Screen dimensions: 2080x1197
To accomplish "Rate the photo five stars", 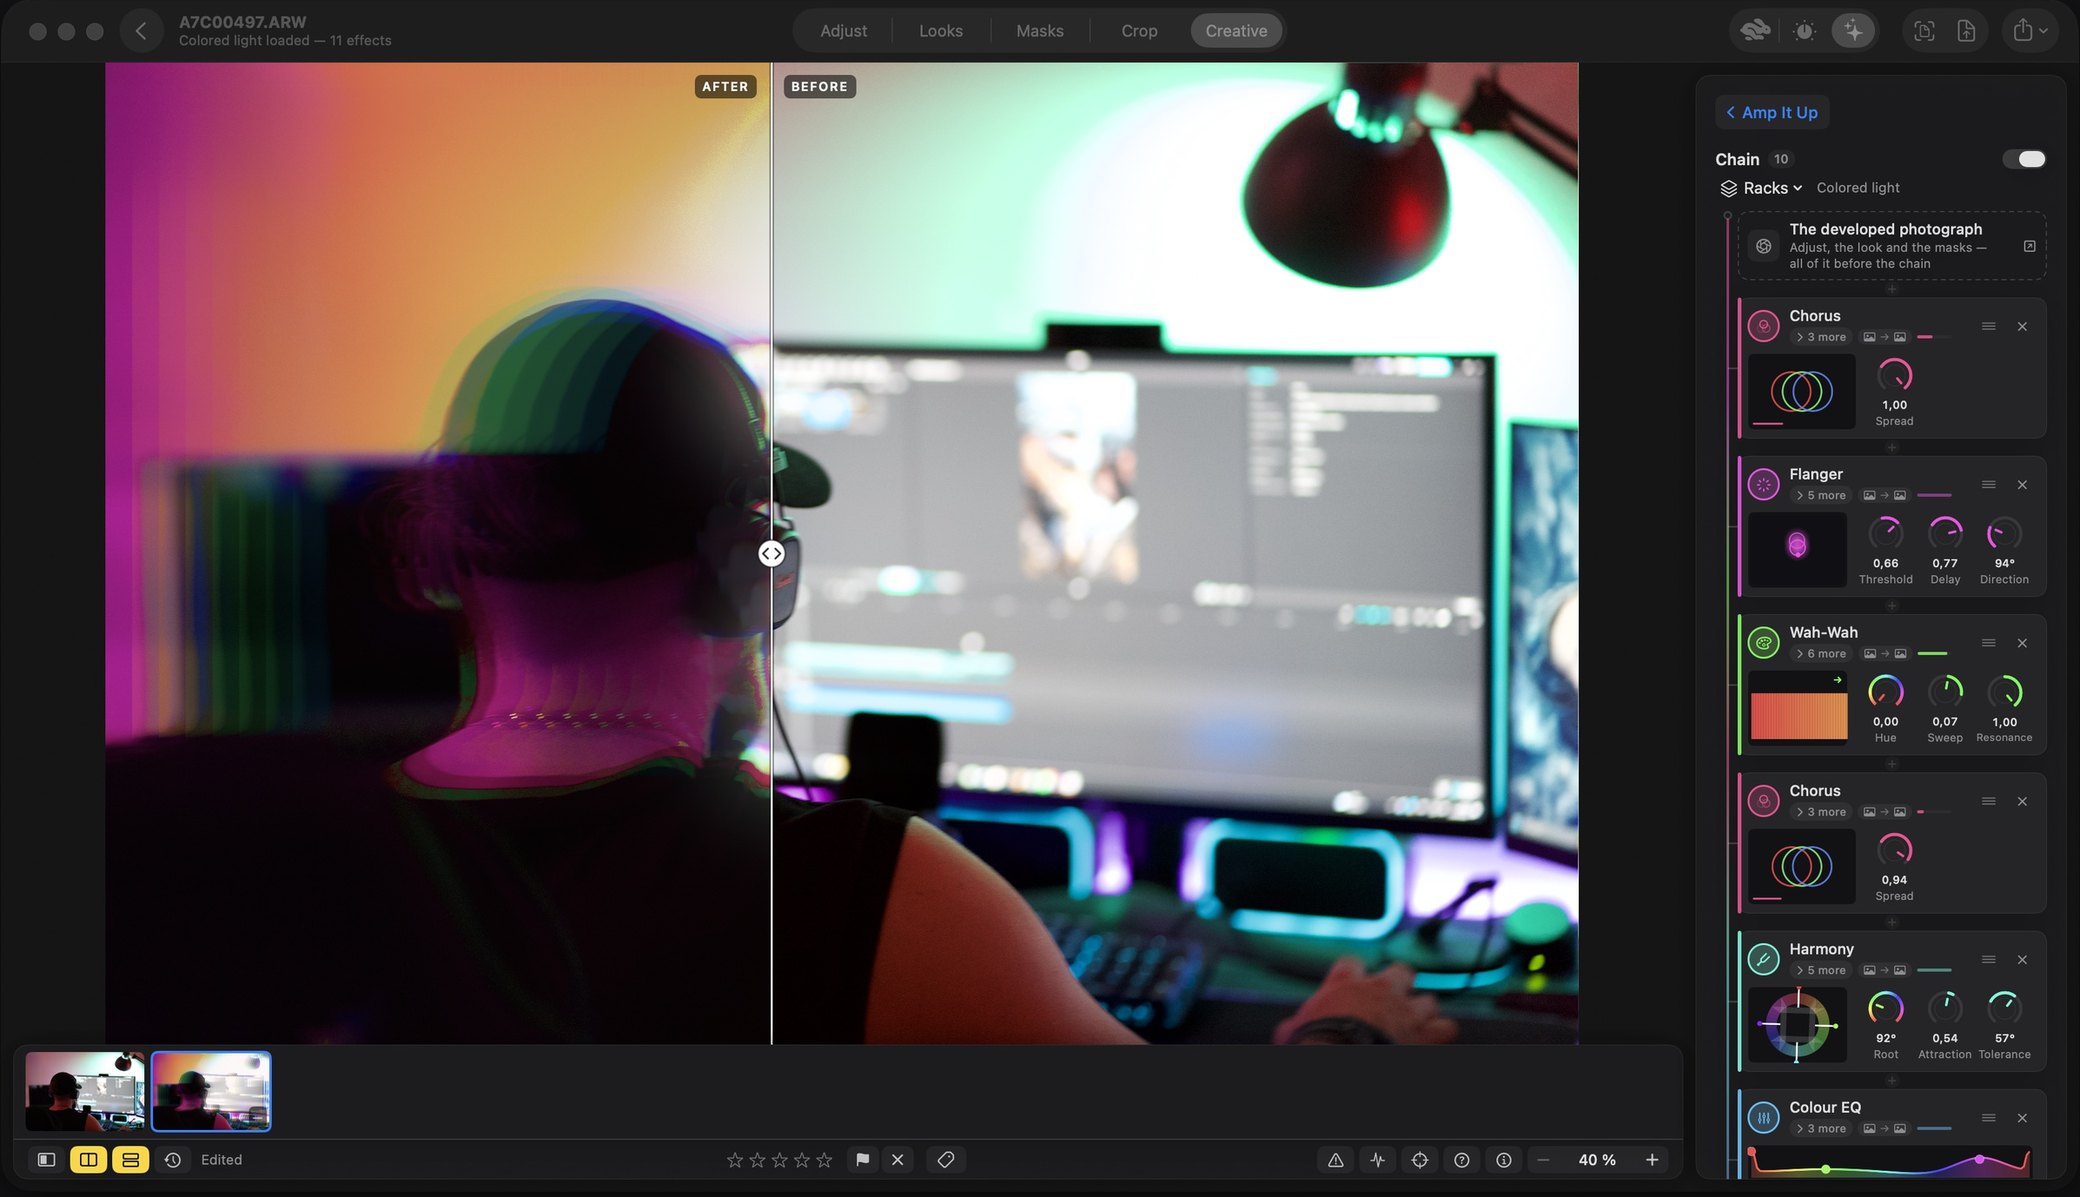I will tap(824, 1160).
